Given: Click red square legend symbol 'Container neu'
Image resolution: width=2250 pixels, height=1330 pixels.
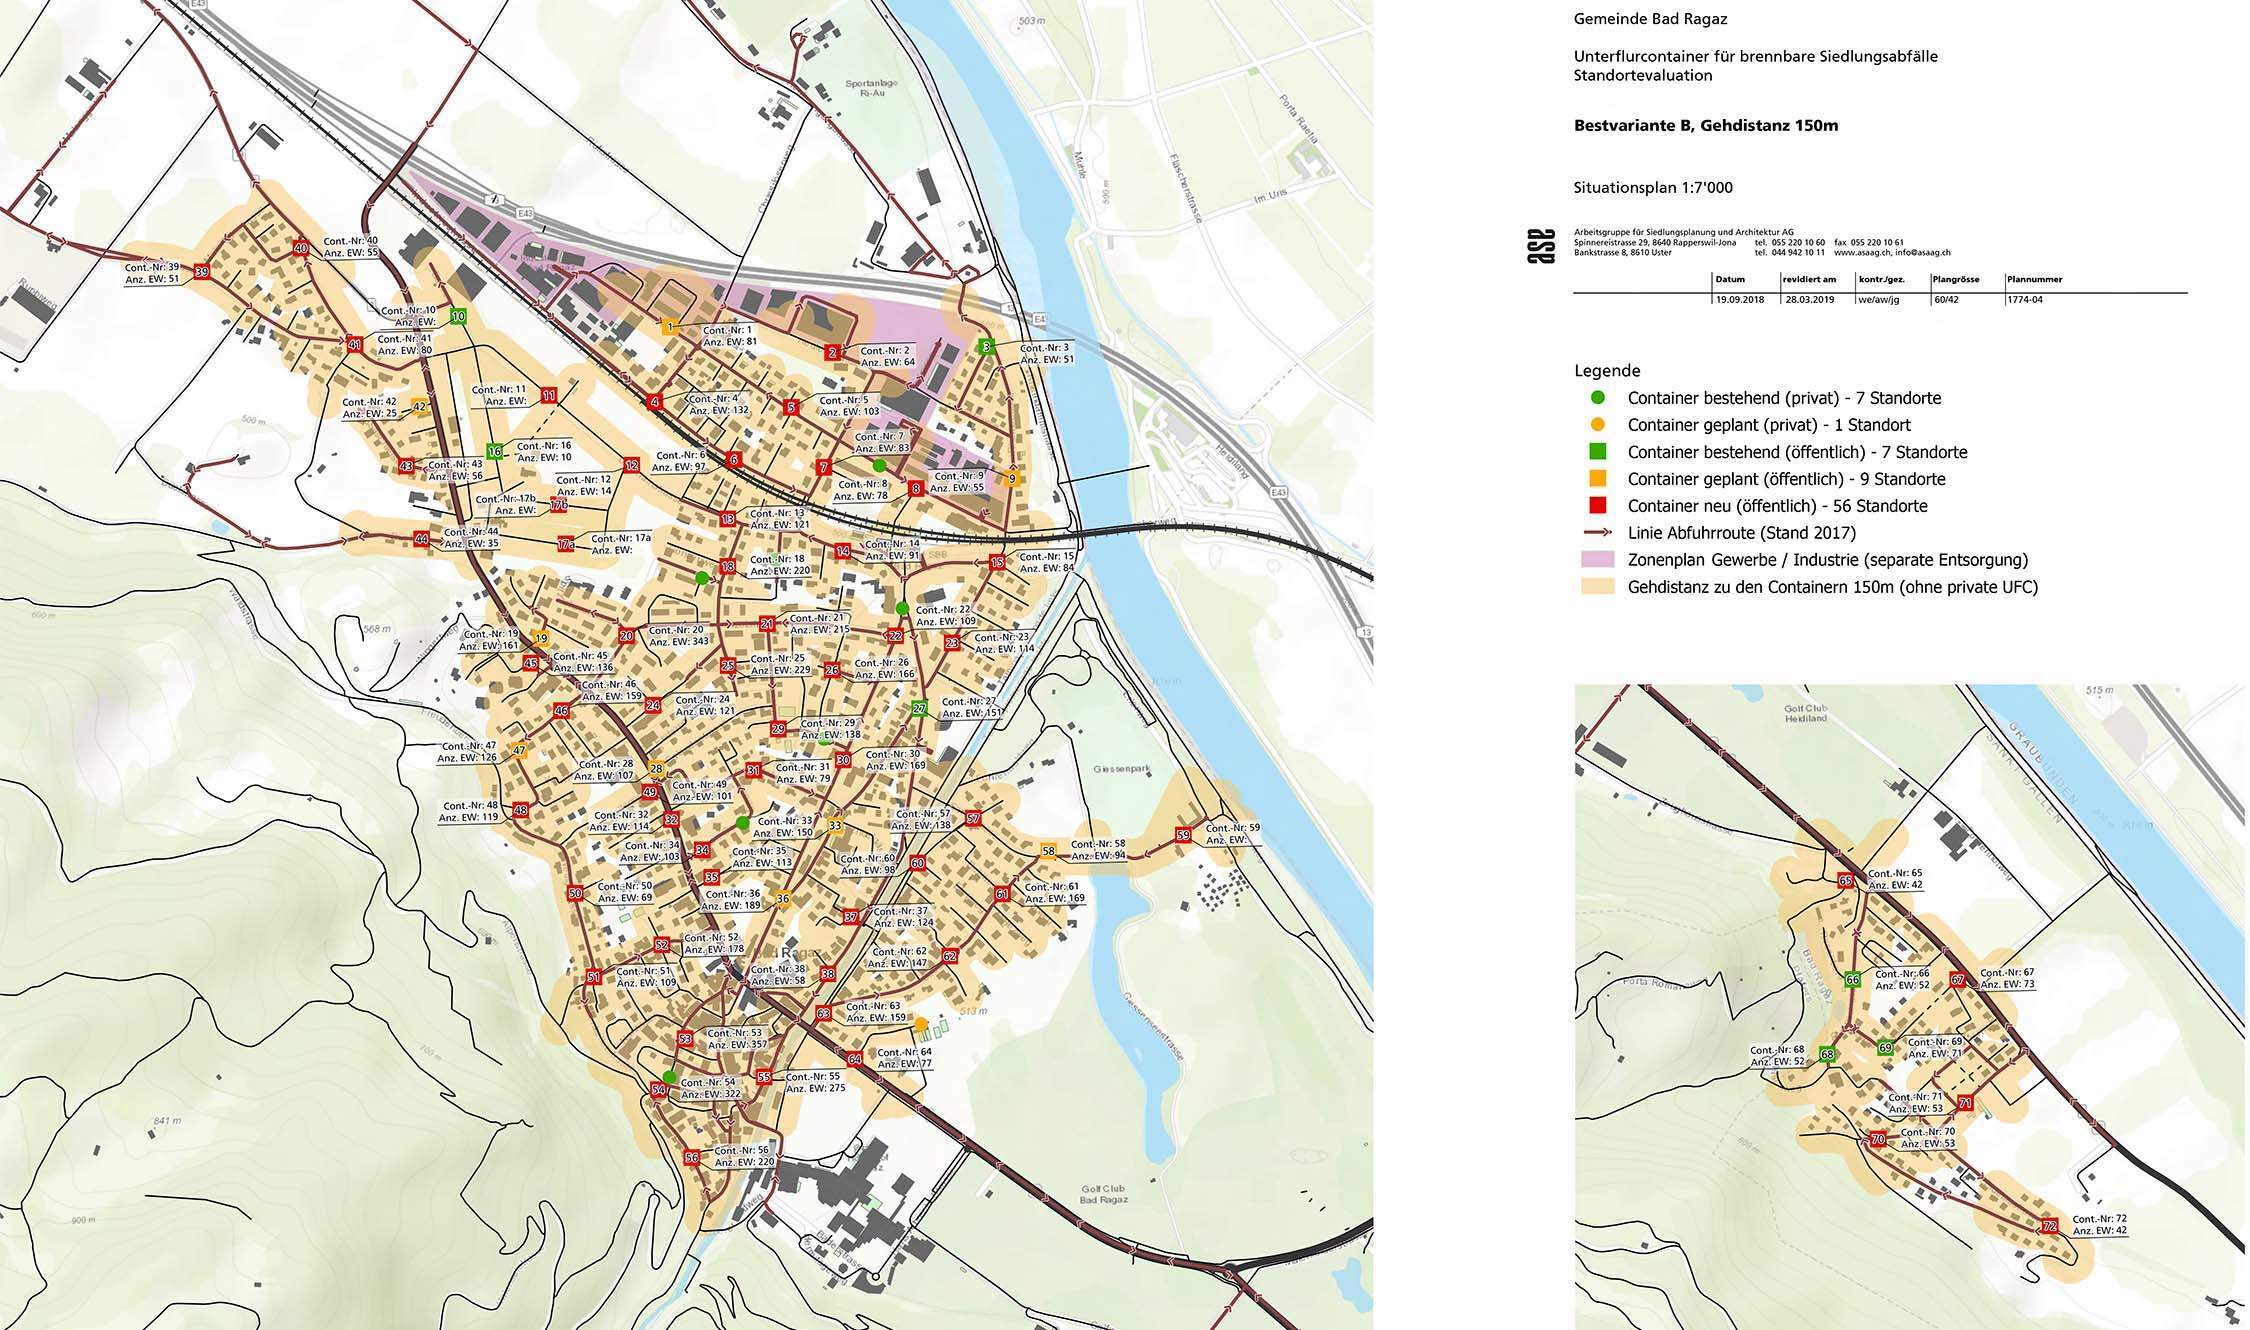Looking at the screenshot, I should click(1597, 506).
